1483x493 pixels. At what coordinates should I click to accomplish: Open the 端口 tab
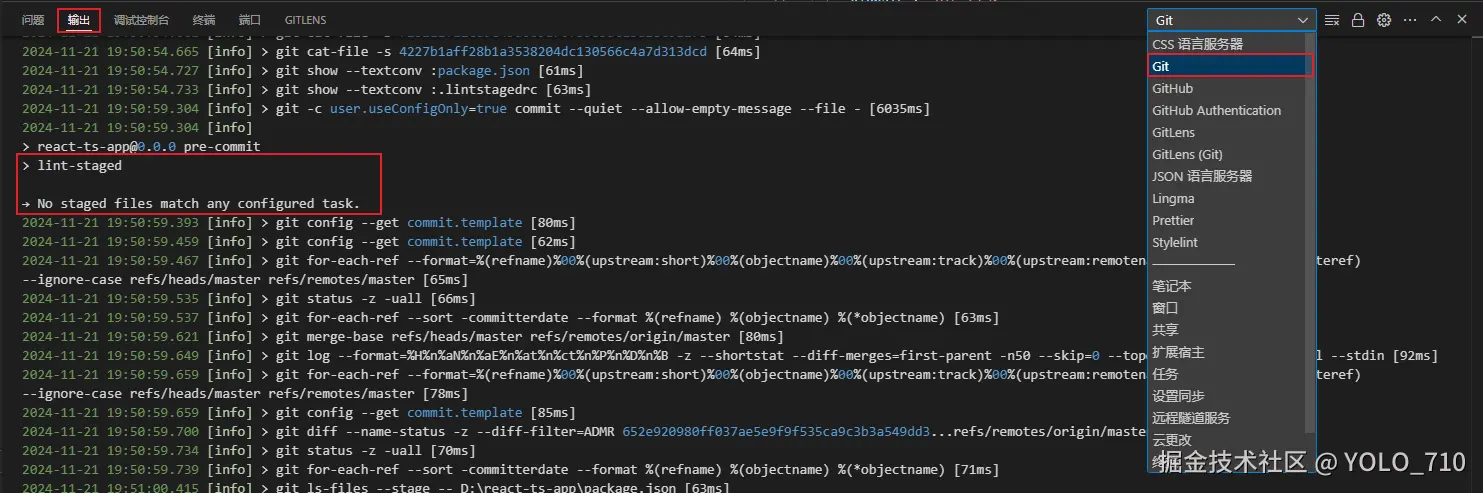coord(250,20)
